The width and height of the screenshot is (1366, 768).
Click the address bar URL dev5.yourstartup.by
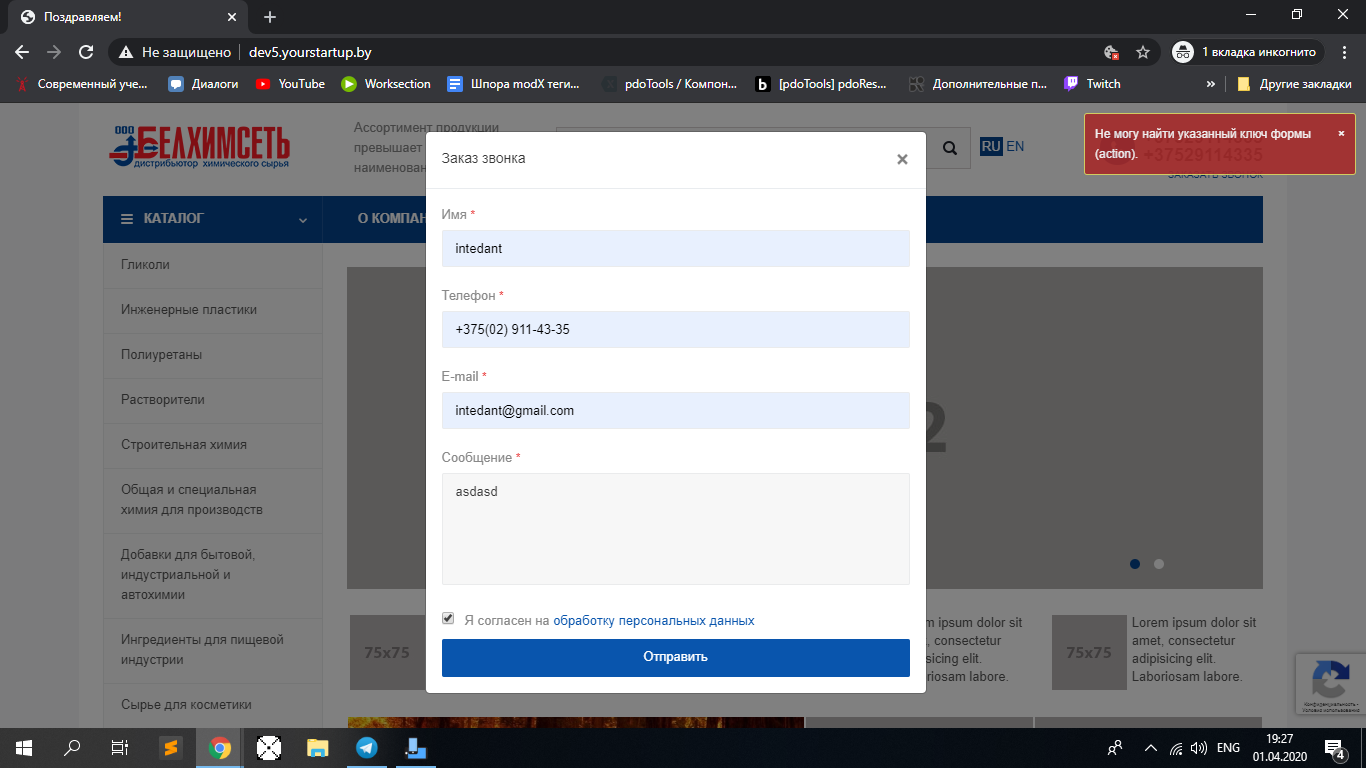point(310,52)
